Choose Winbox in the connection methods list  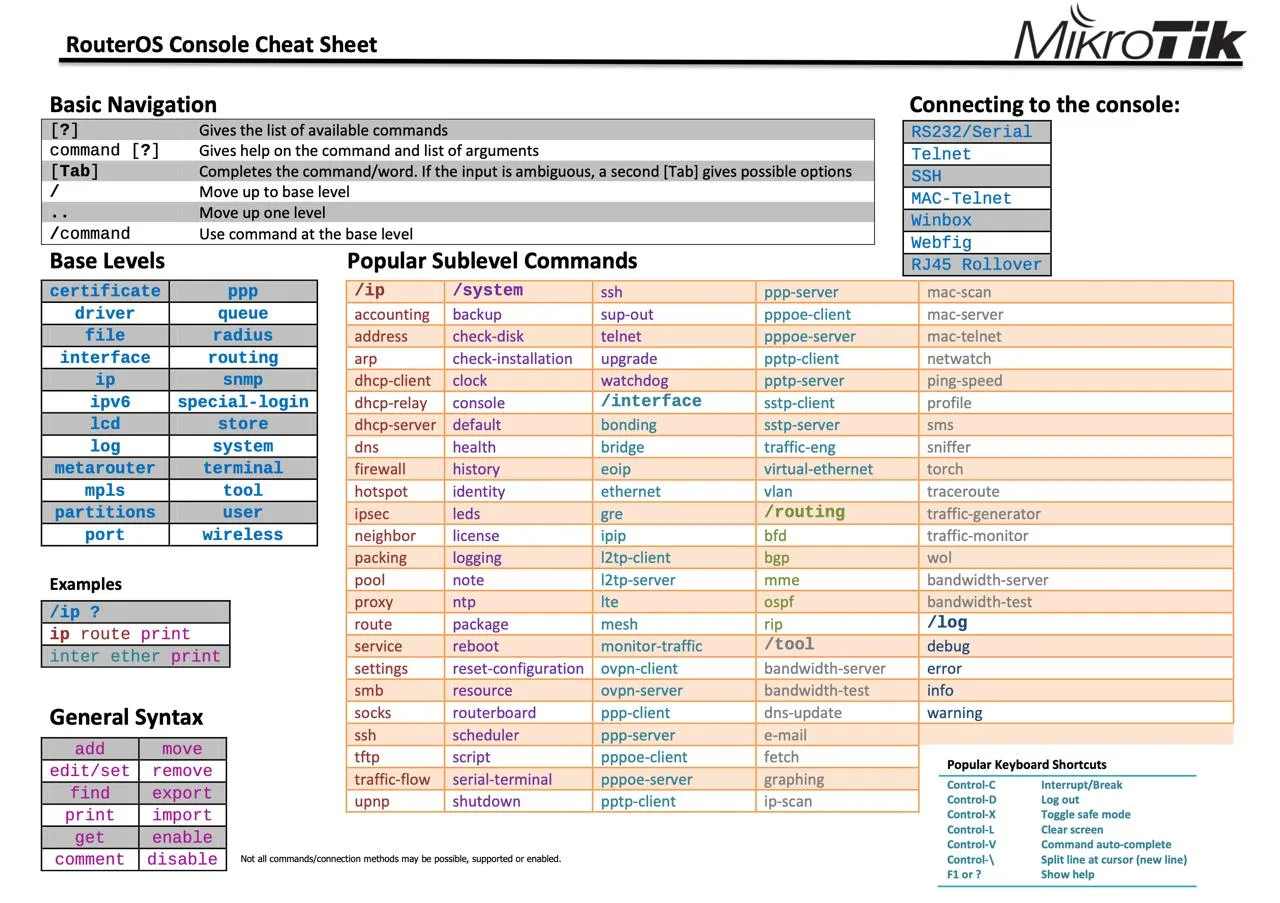coord(976,220)
